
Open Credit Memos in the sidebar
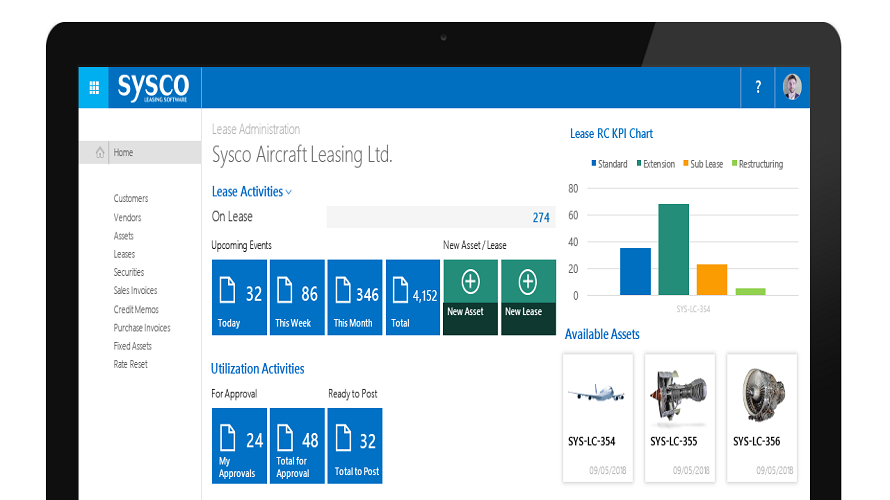(136, 309)
